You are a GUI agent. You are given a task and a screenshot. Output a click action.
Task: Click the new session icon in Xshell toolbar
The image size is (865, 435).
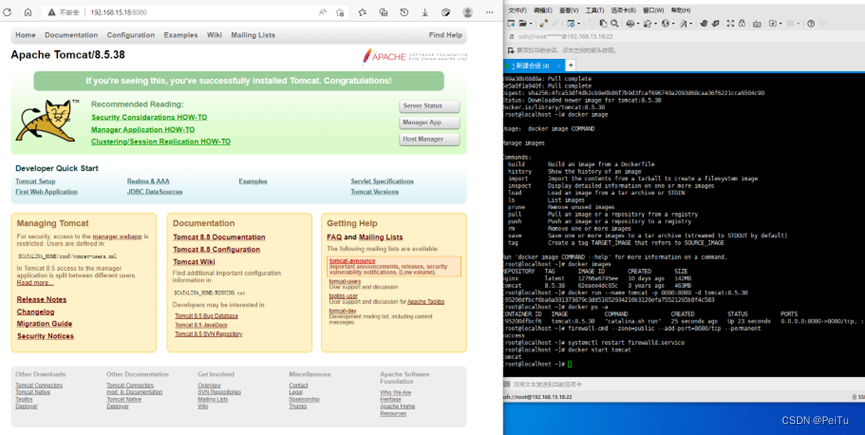[511, 24]
